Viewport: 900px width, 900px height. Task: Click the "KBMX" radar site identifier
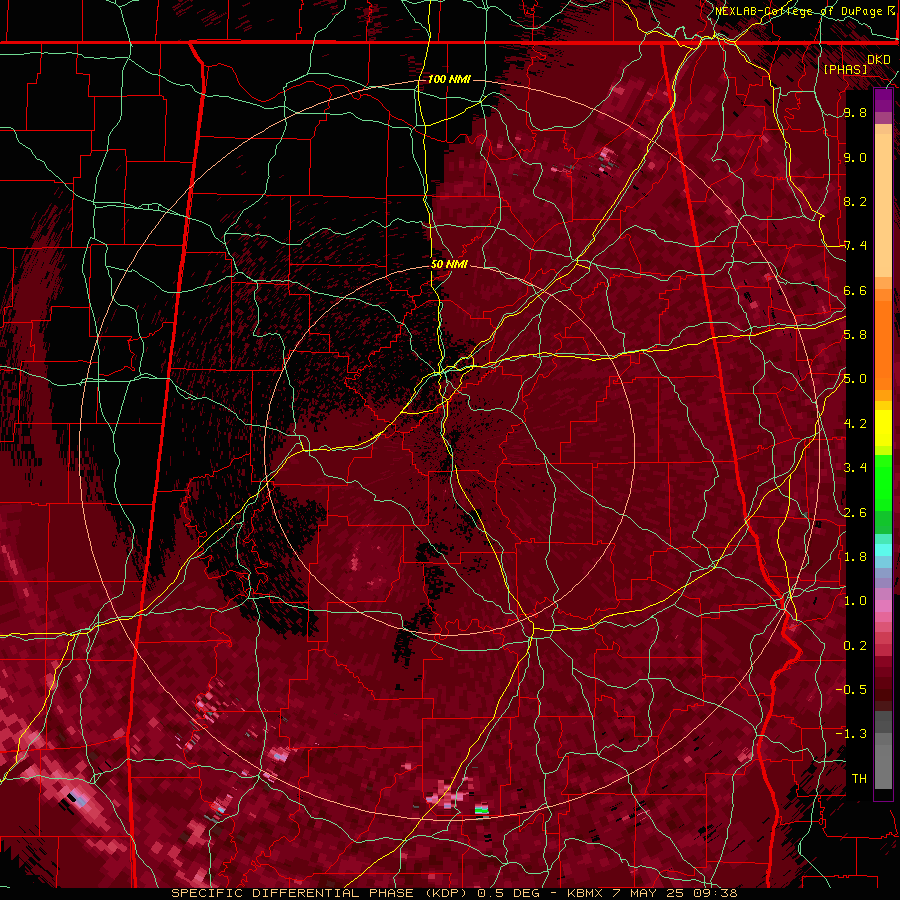click(586, 893)
